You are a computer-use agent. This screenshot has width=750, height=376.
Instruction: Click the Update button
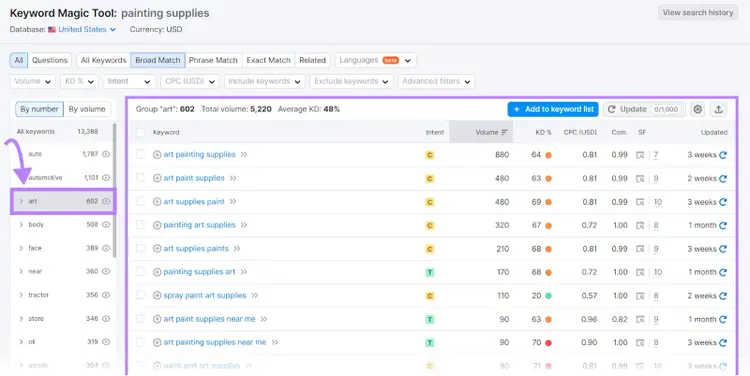[644, 109]
